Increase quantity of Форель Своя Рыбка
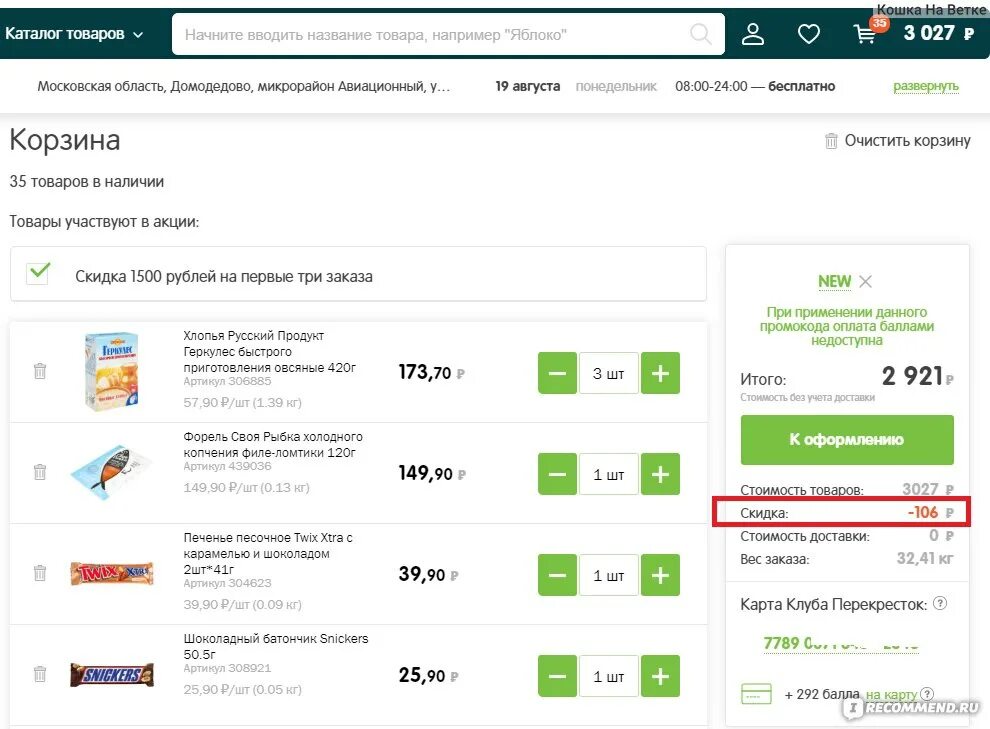Screen dimensions: 990x729 [660, 474]
